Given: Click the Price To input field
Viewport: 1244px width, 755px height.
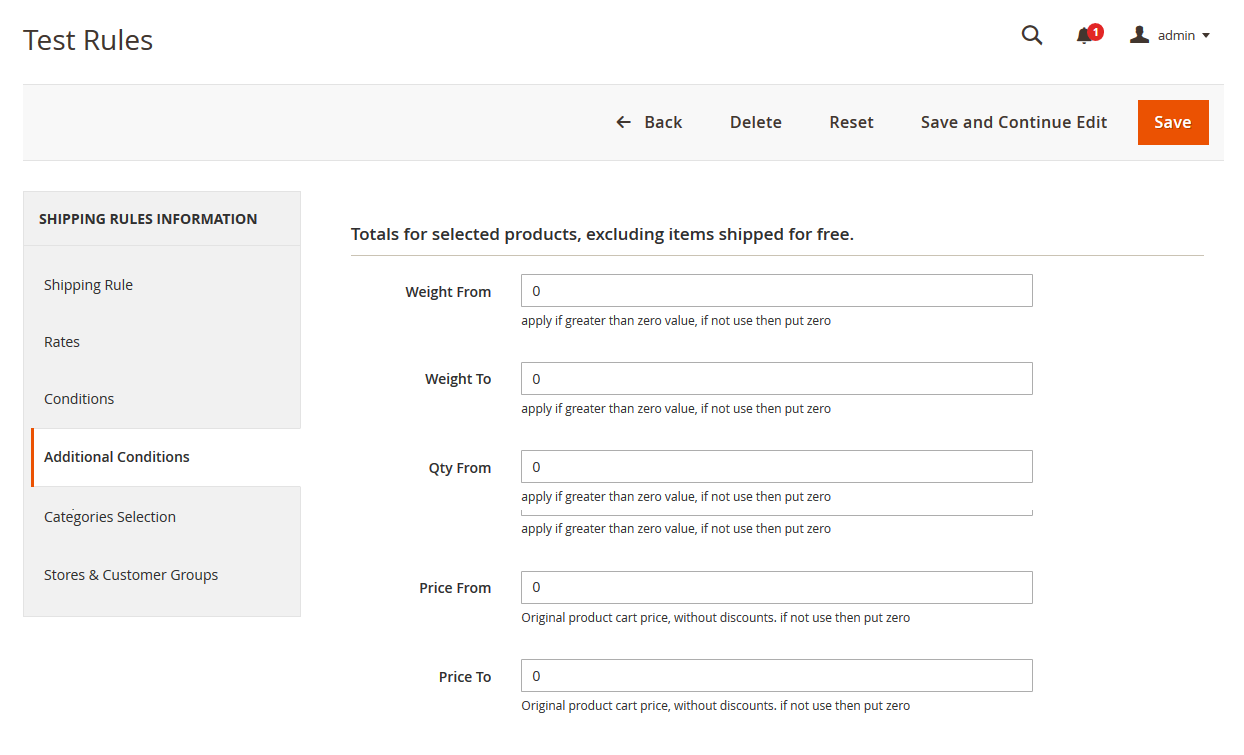Looking at the screenshot, I should [x=776, y=676].
